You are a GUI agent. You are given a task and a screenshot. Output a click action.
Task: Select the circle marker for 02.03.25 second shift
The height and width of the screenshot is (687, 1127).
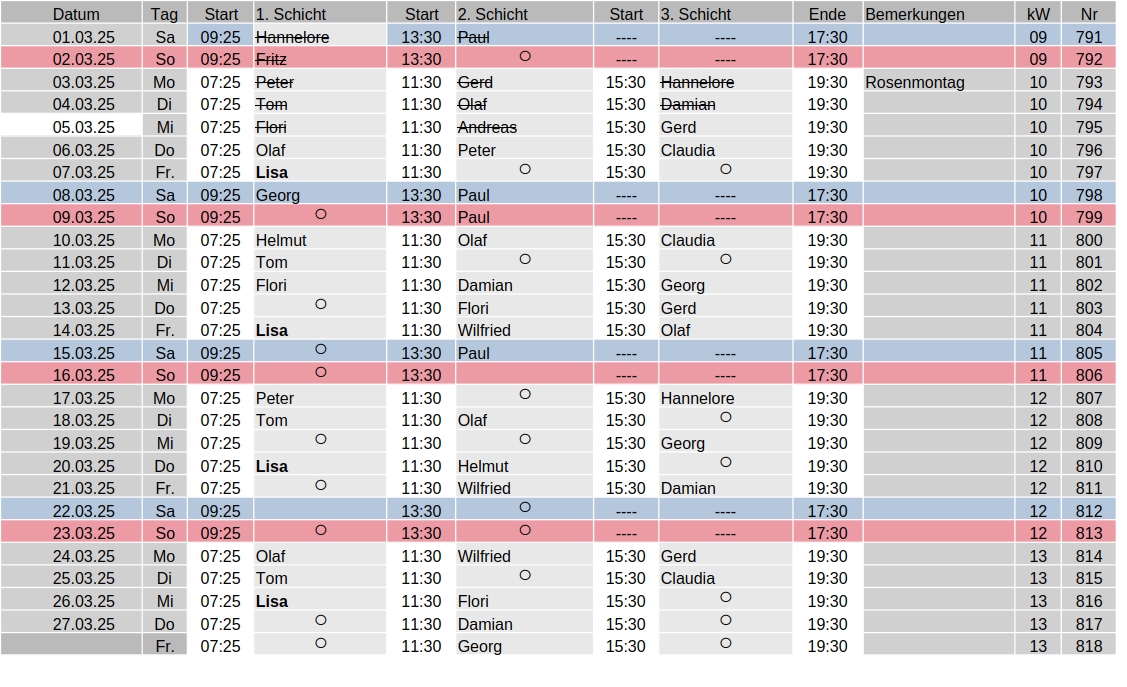click(525, 56)
